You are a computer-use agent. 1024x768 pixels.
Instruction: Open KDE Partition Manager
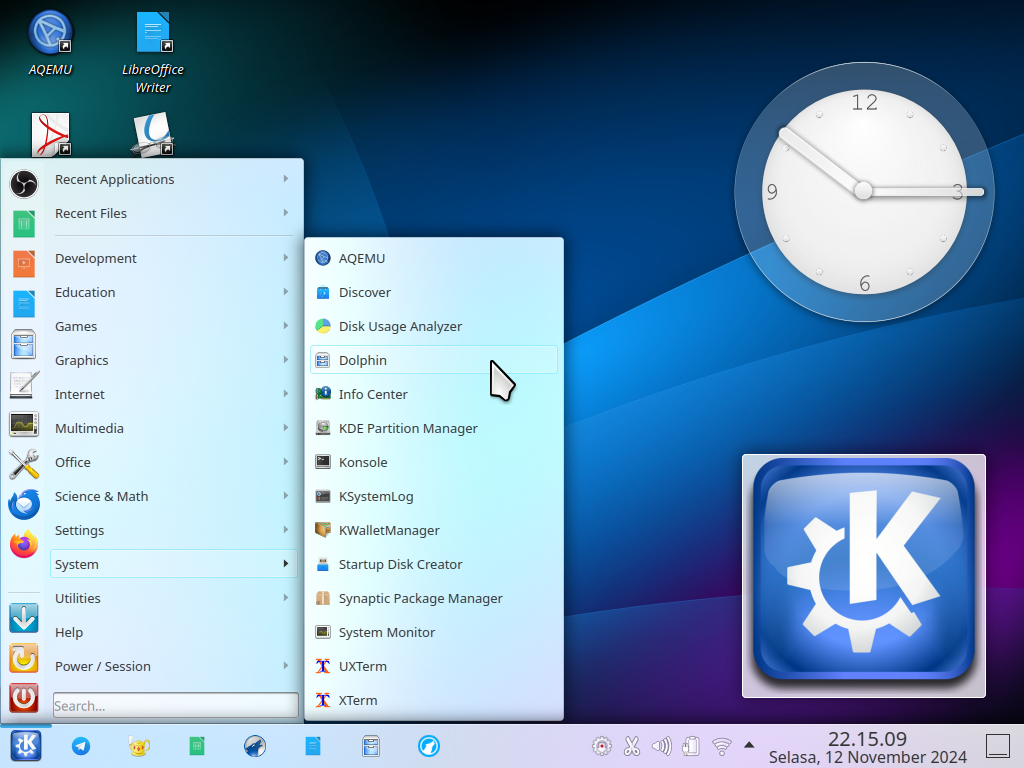tap(434, 428)
